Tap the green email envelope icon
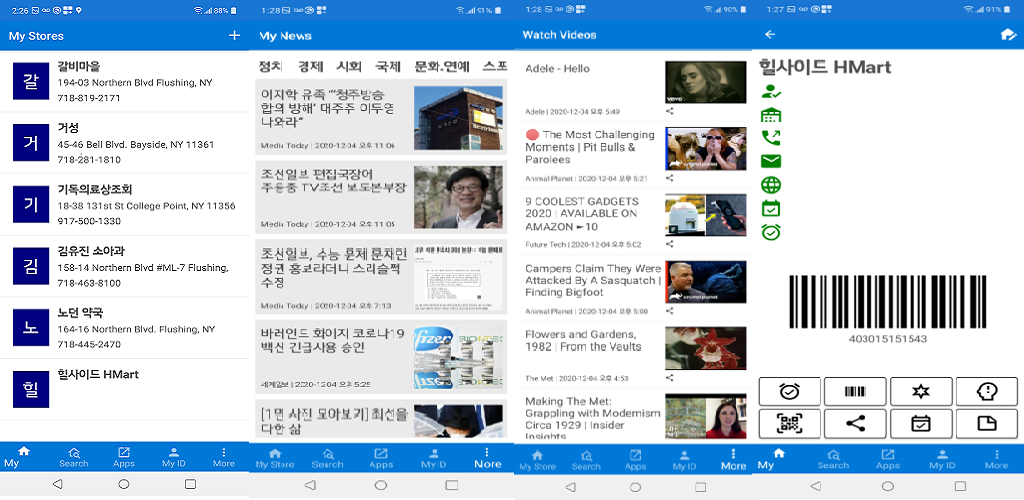Screen dimensions: 1024x500 pyautogui.click(x=771, y=161)
